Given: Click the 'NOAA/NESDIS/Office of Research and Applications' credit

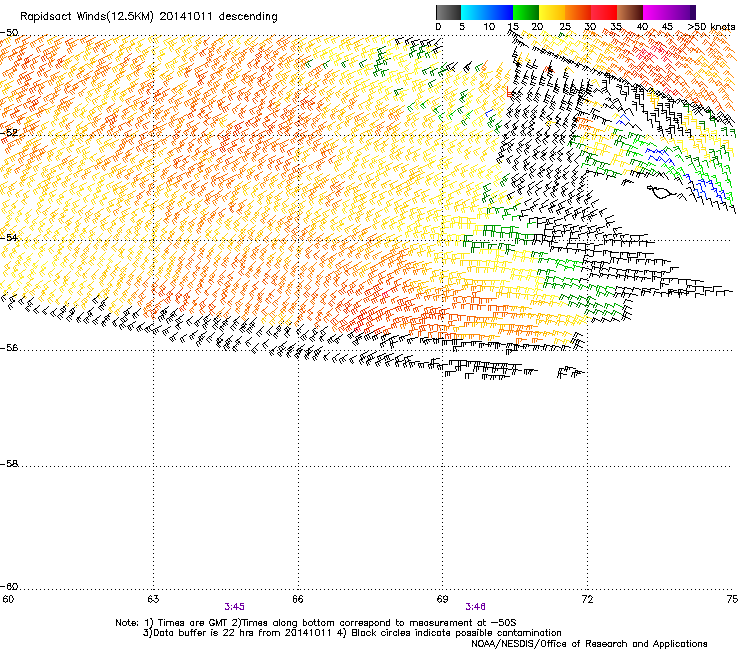Looking at the screenshot, I should (589, 644).
